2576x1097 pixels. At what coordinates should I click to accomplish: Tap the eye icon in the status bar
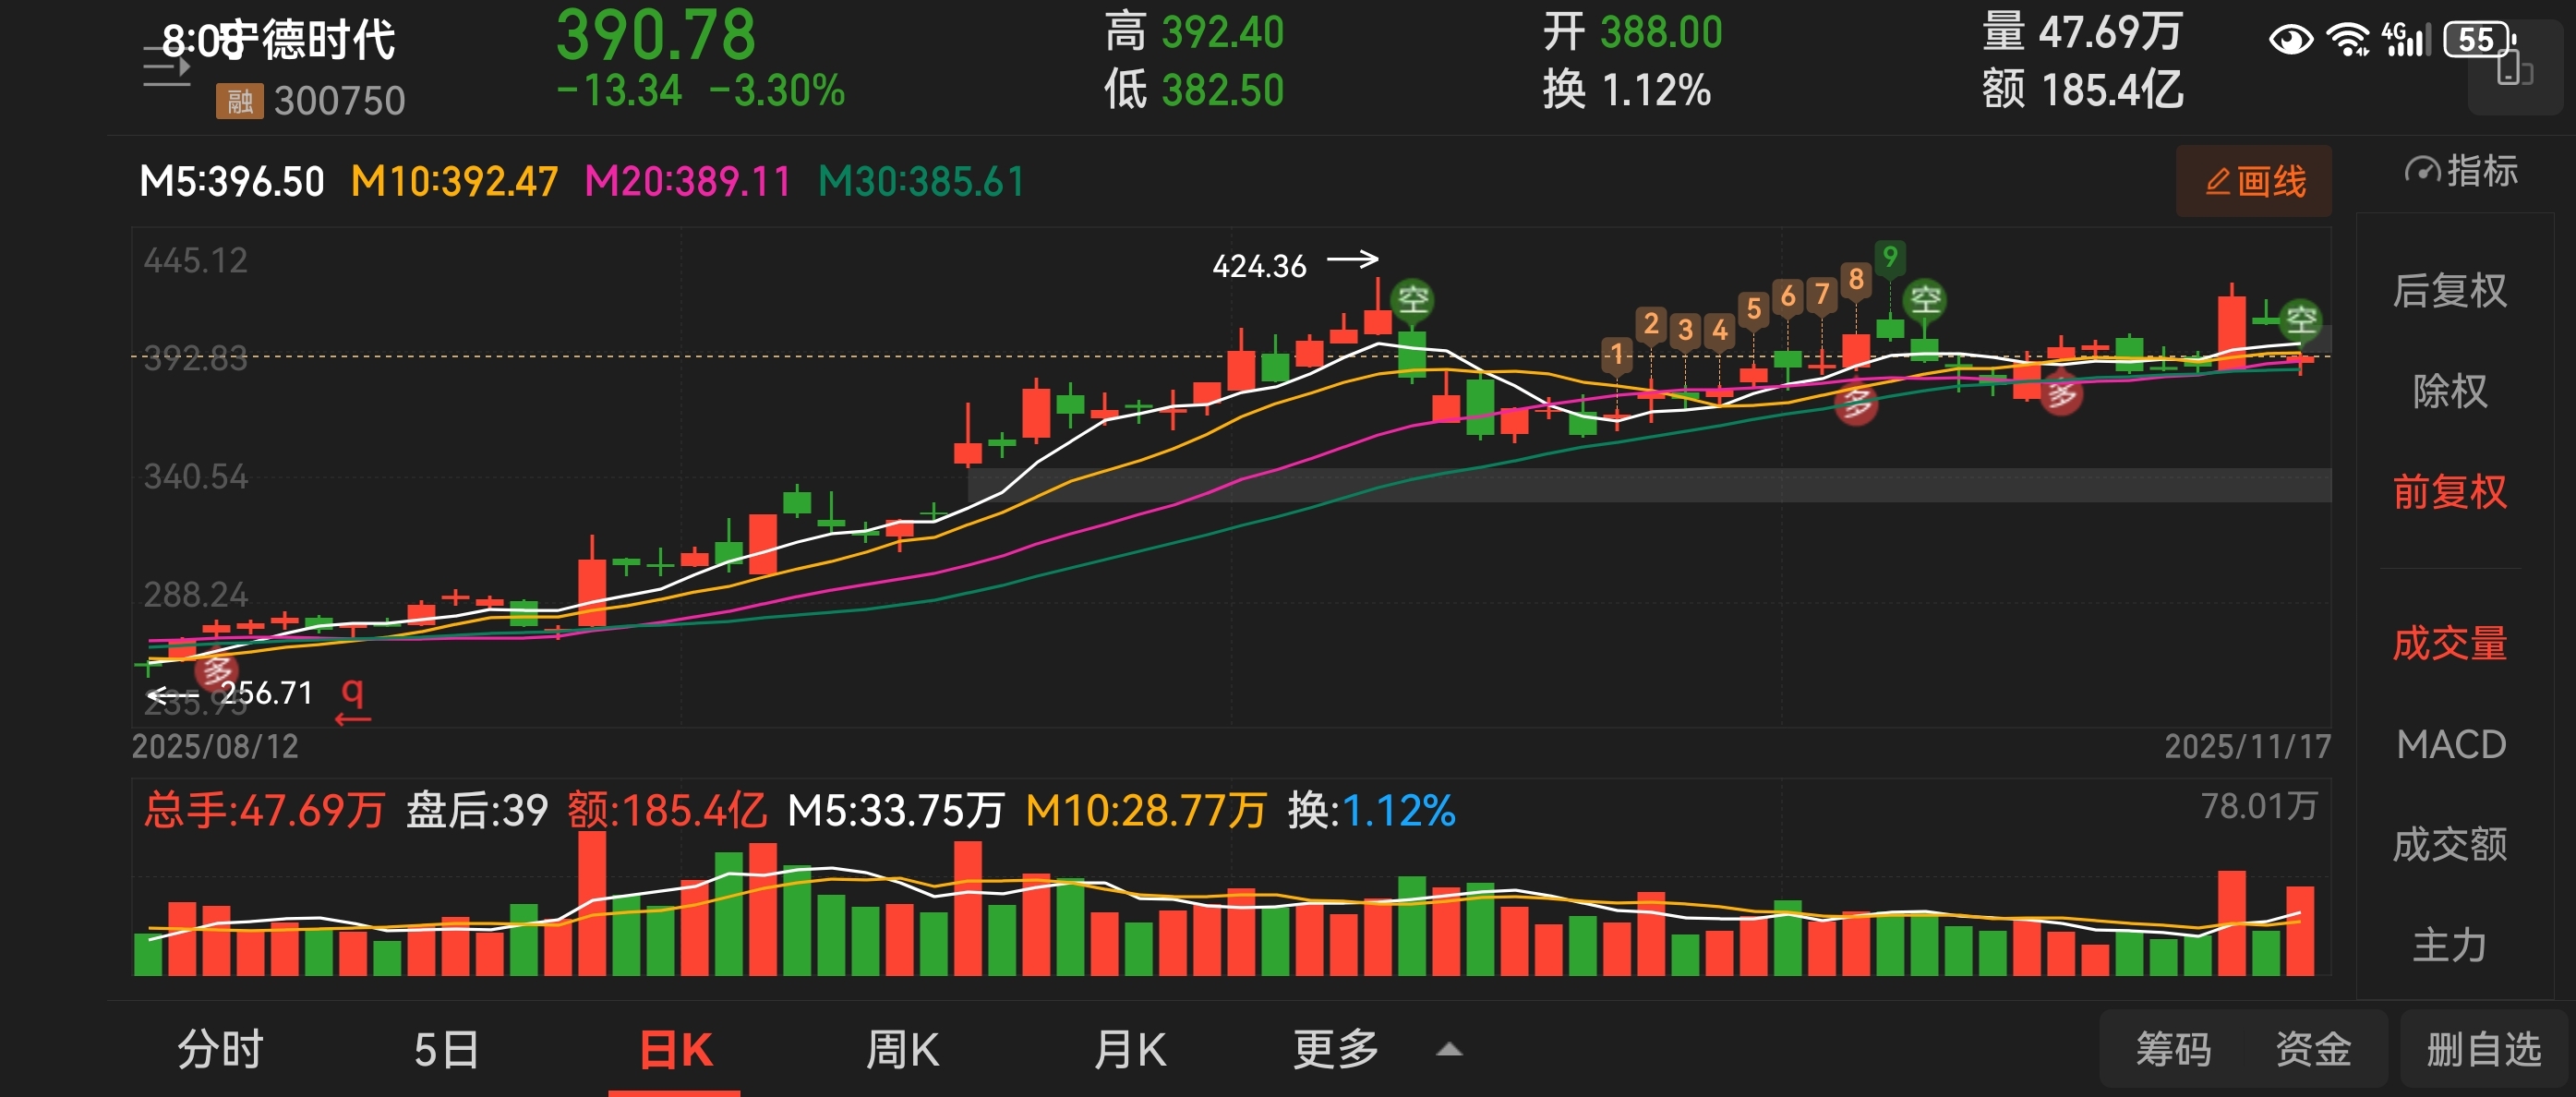click(2290, 41)
